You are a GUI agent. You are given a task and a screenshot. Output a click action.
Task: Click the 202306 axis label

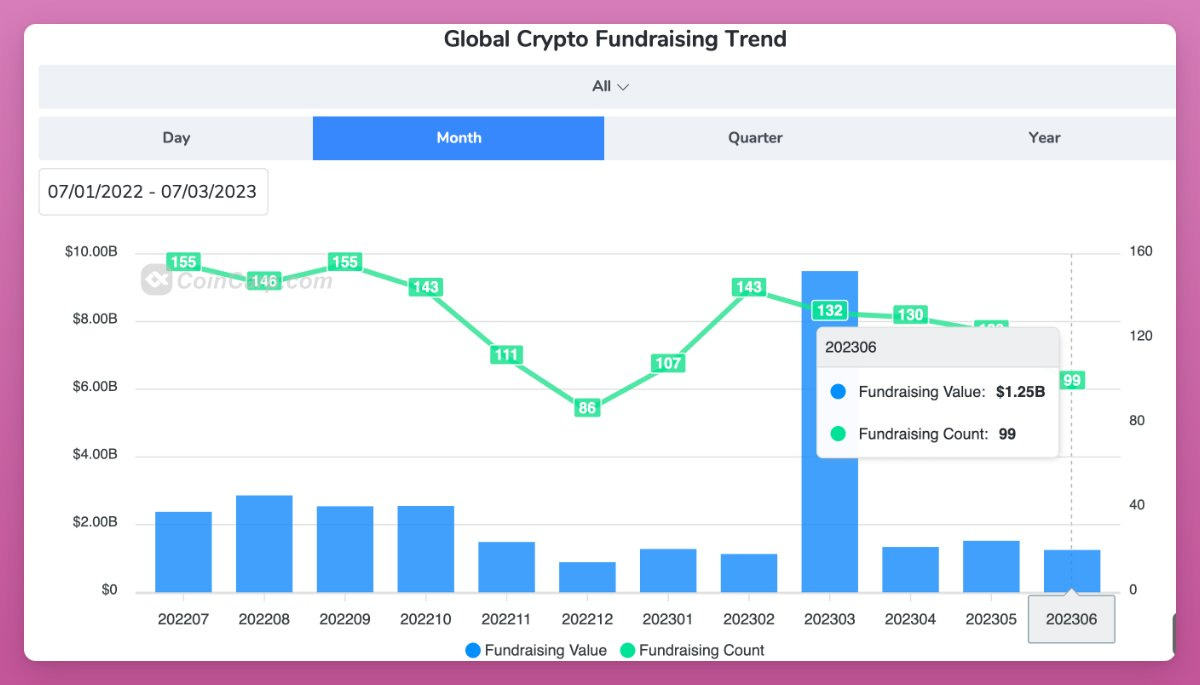[x=1071, y=618]
